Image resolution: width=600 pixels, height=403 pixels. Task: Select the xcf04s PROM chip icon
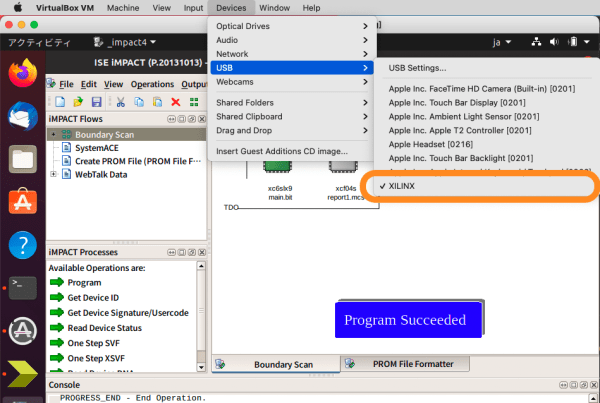coord(343,166)
